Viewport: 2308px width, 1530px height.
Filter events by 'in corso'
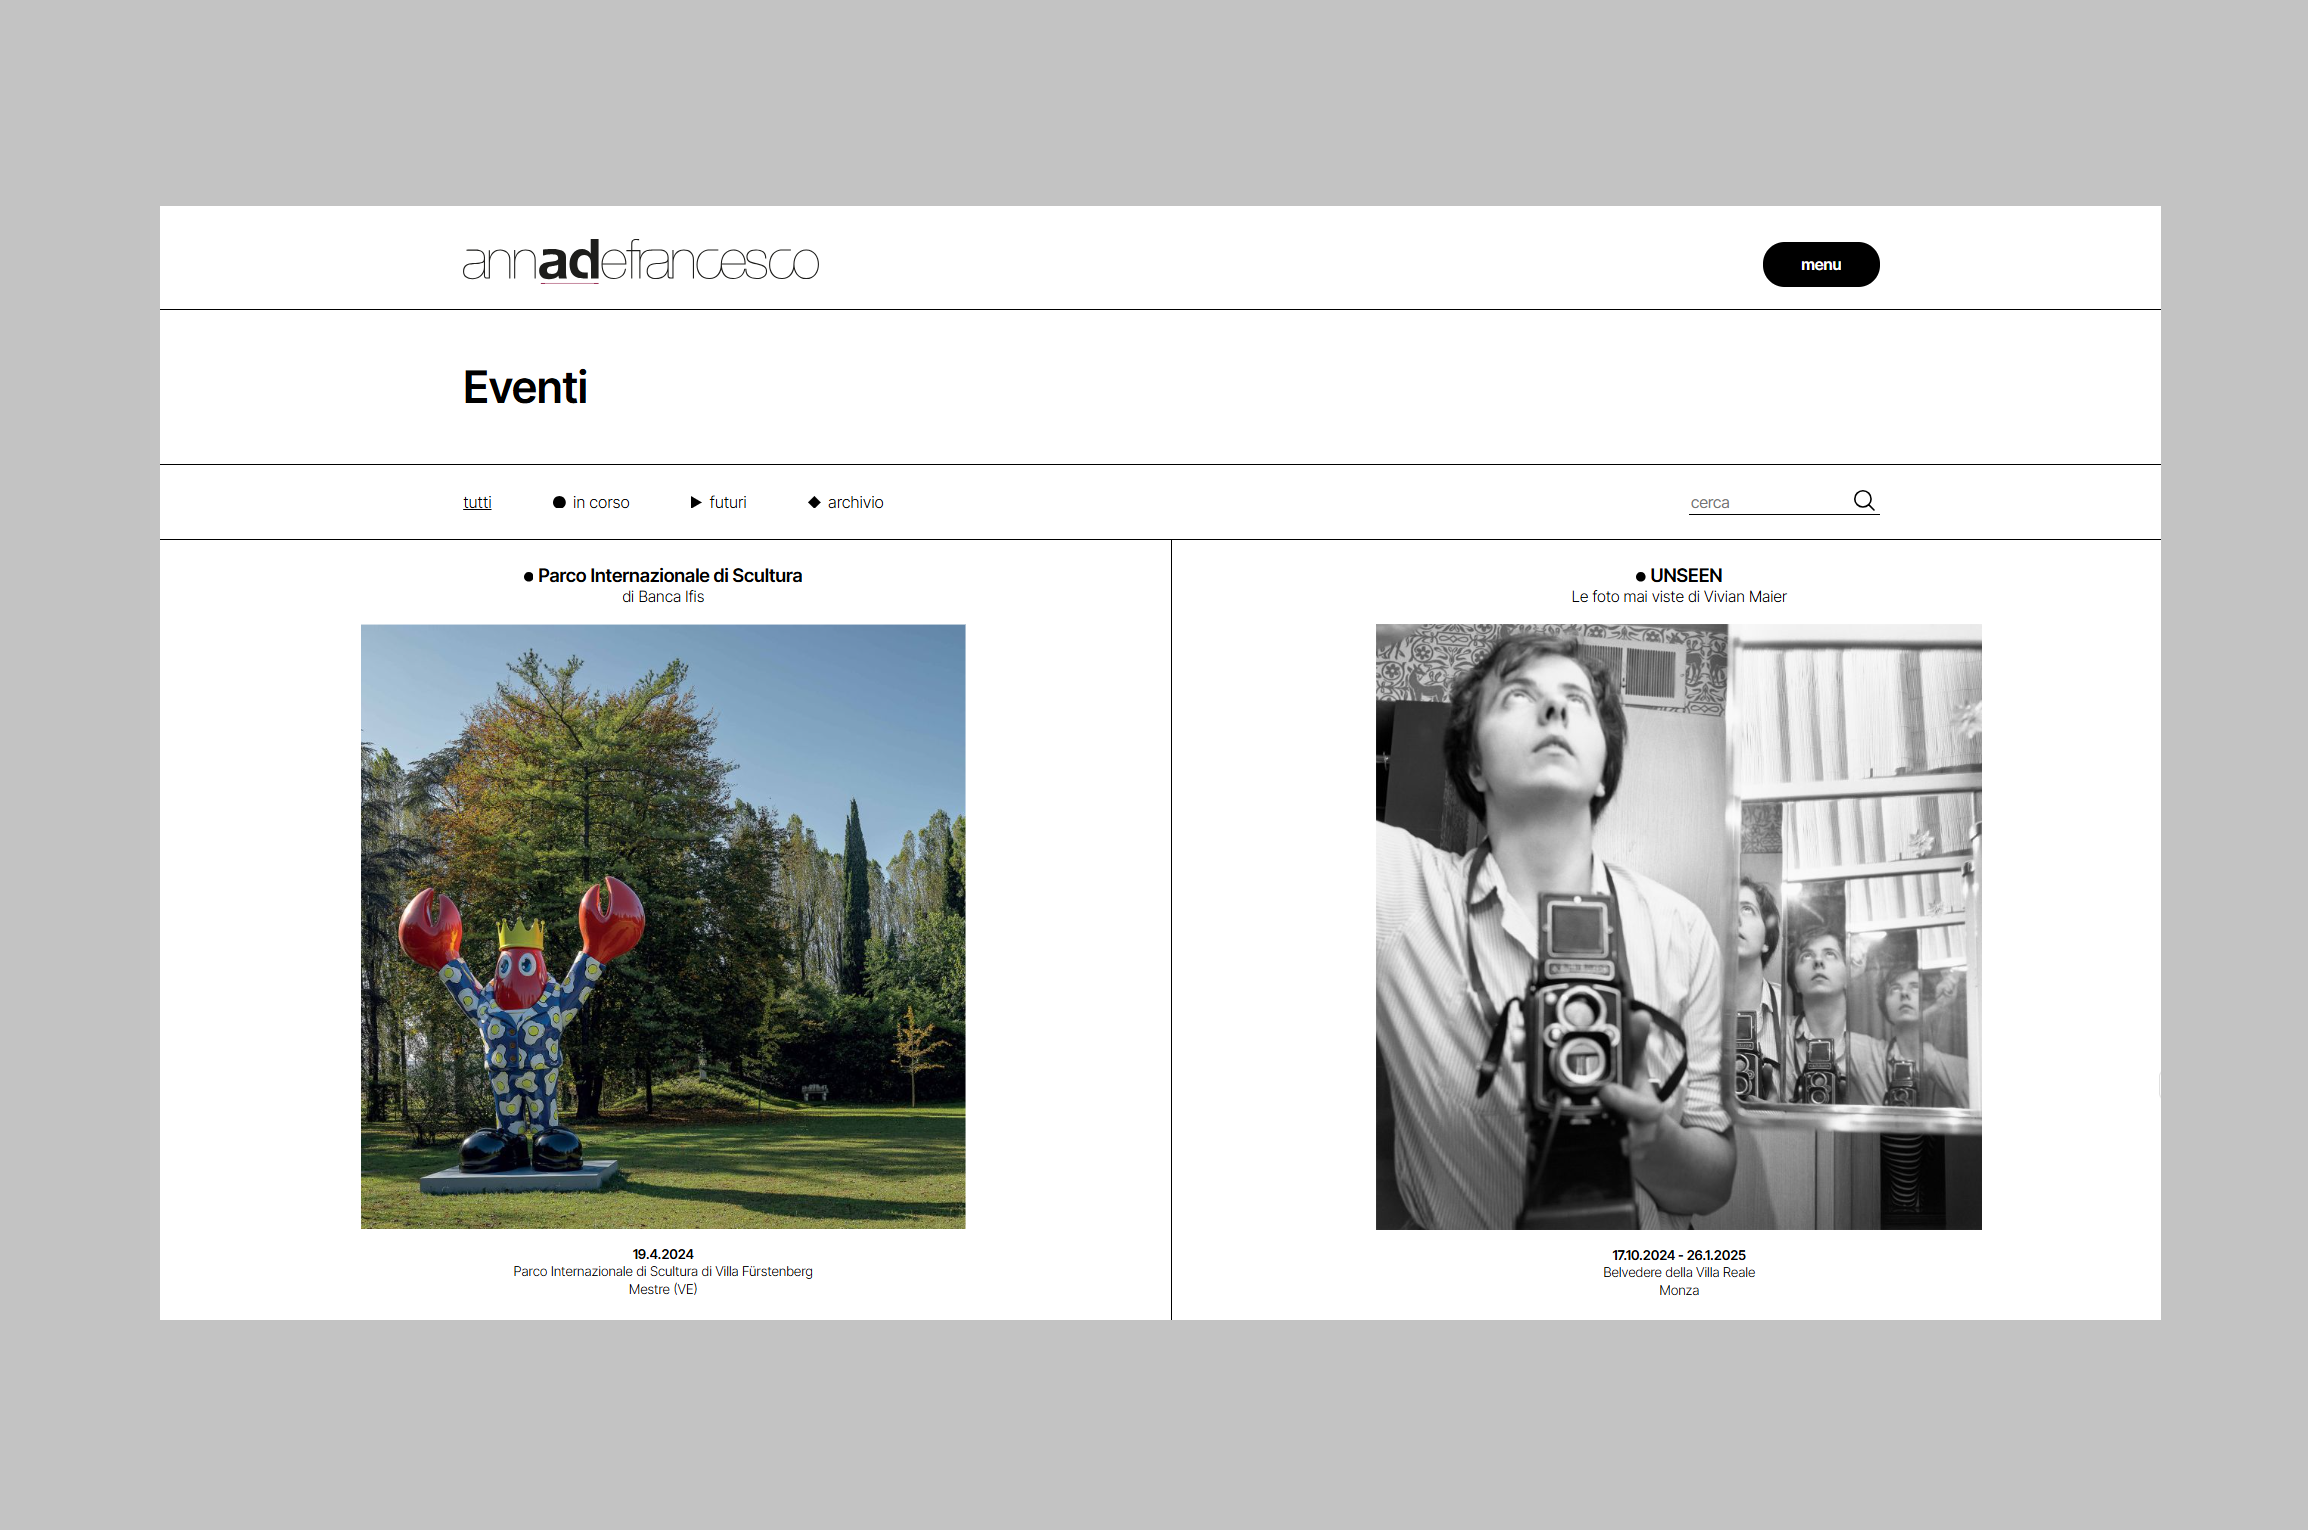tap(591, 502)
